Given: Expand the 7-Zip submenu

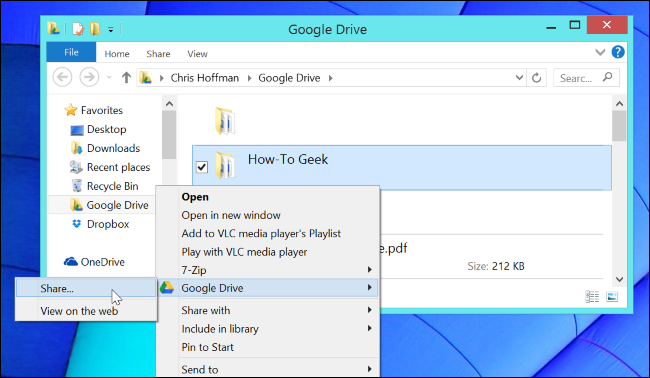Looking at the screenshot, I should (268, 270).
